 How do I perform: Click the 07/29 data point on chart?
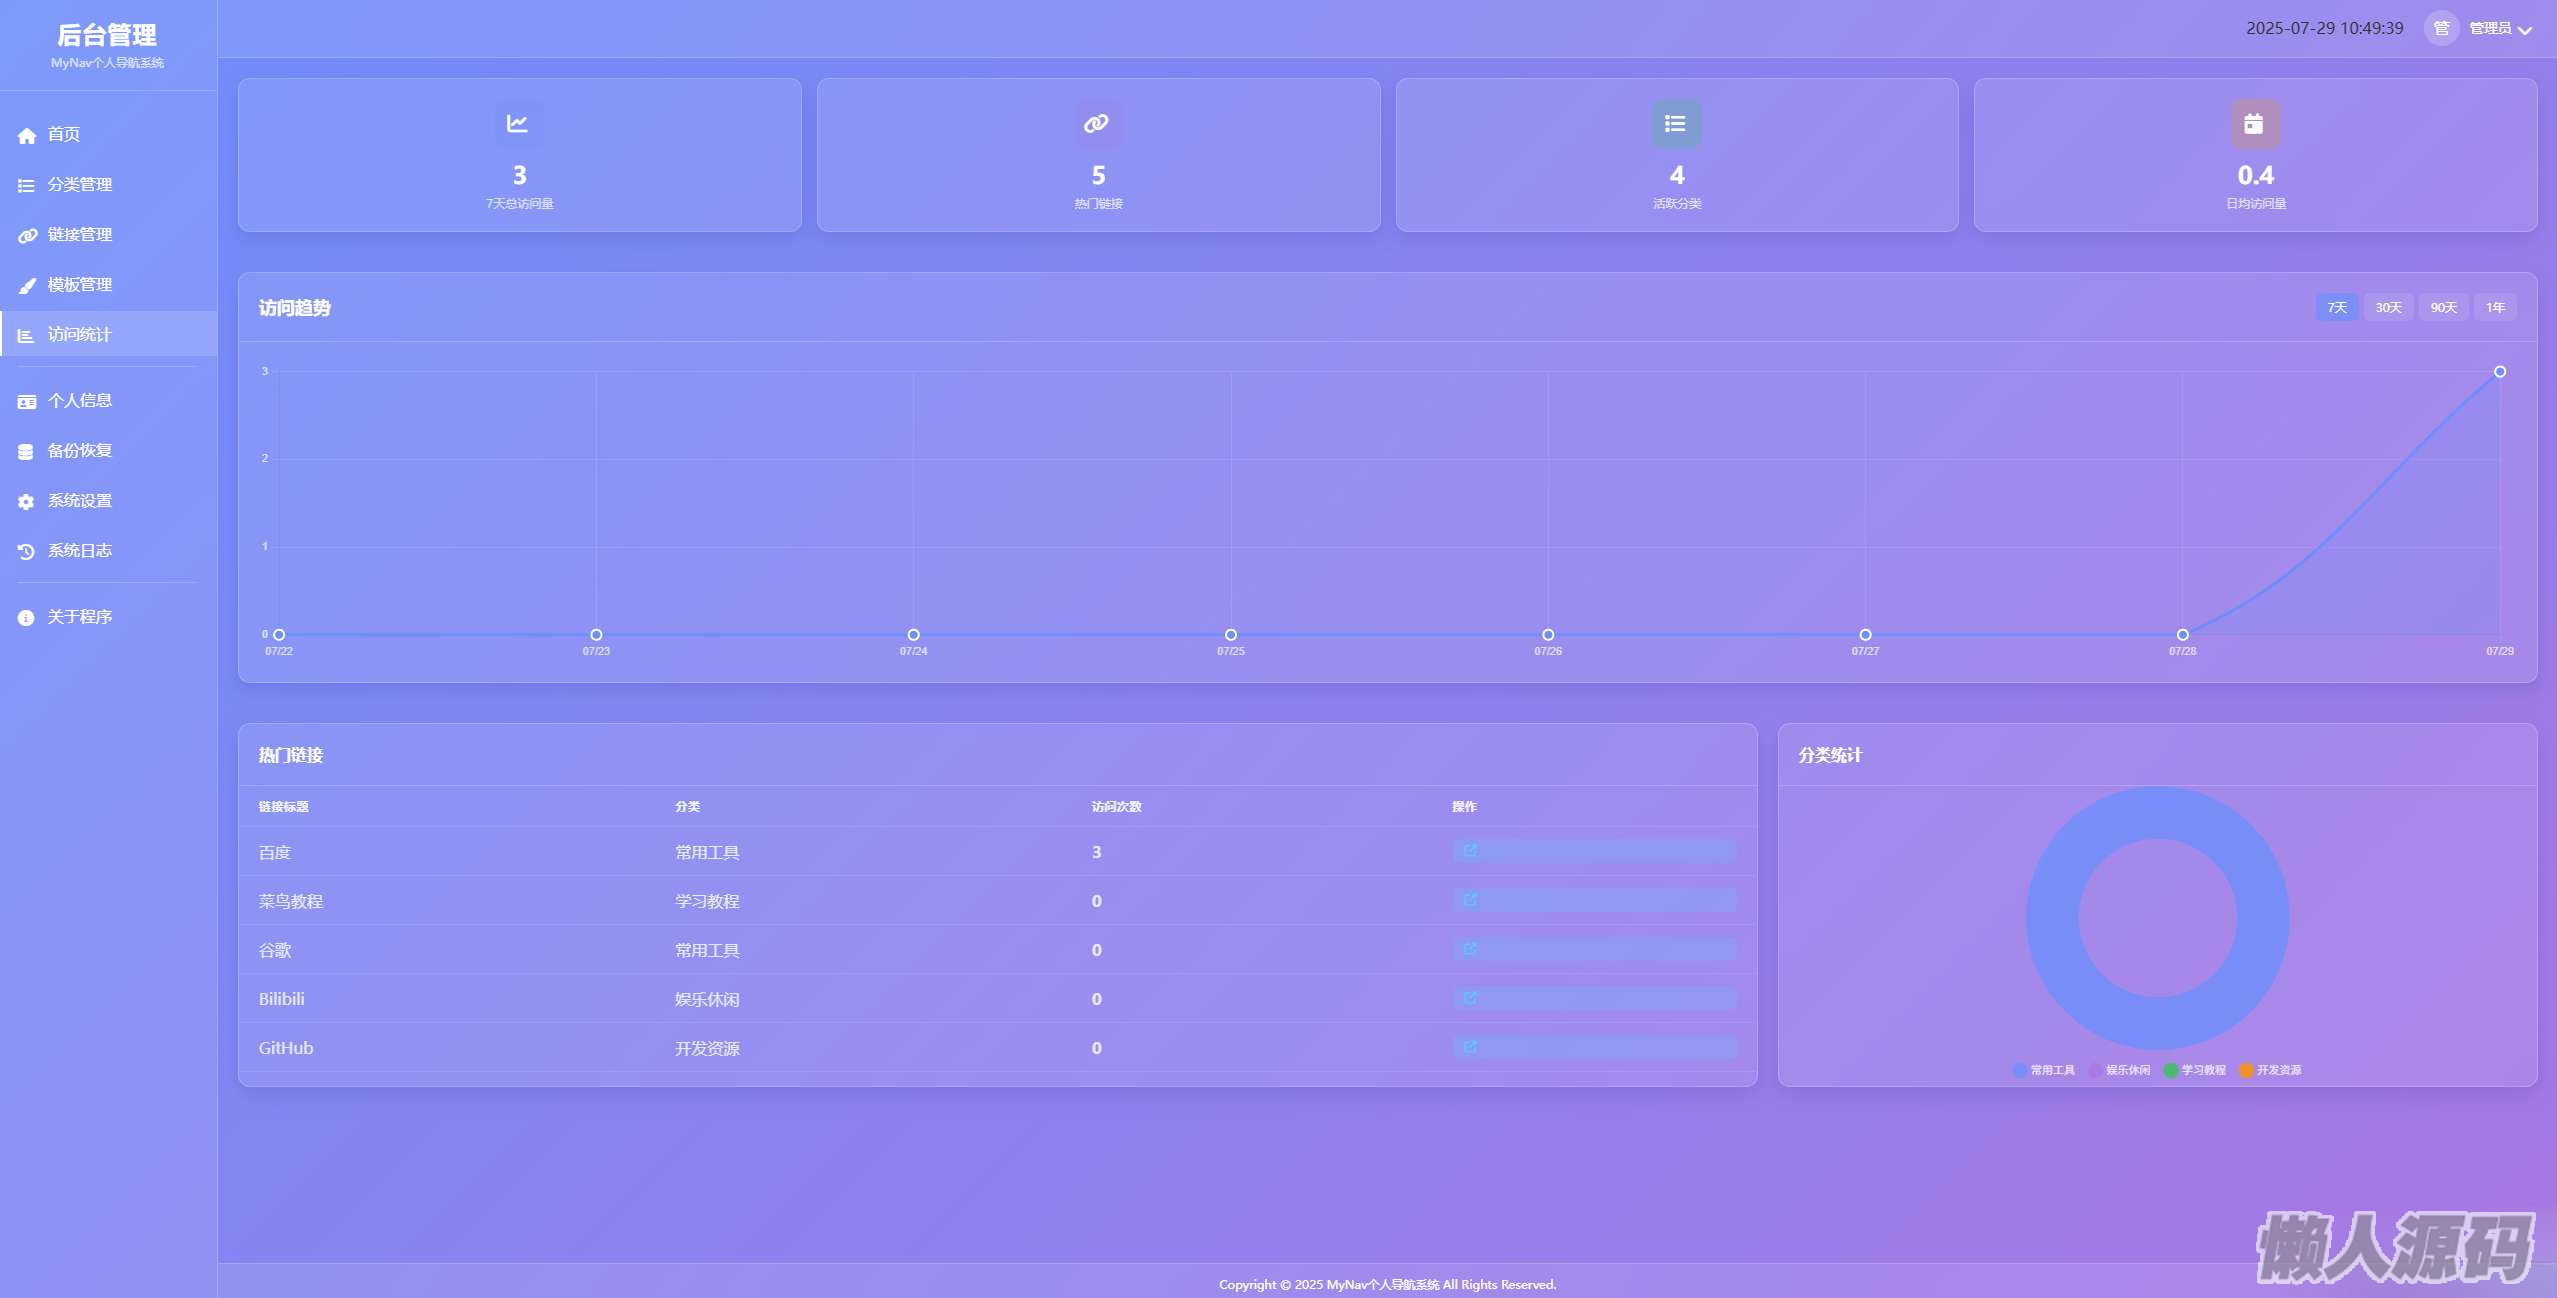pos(2499,372)
